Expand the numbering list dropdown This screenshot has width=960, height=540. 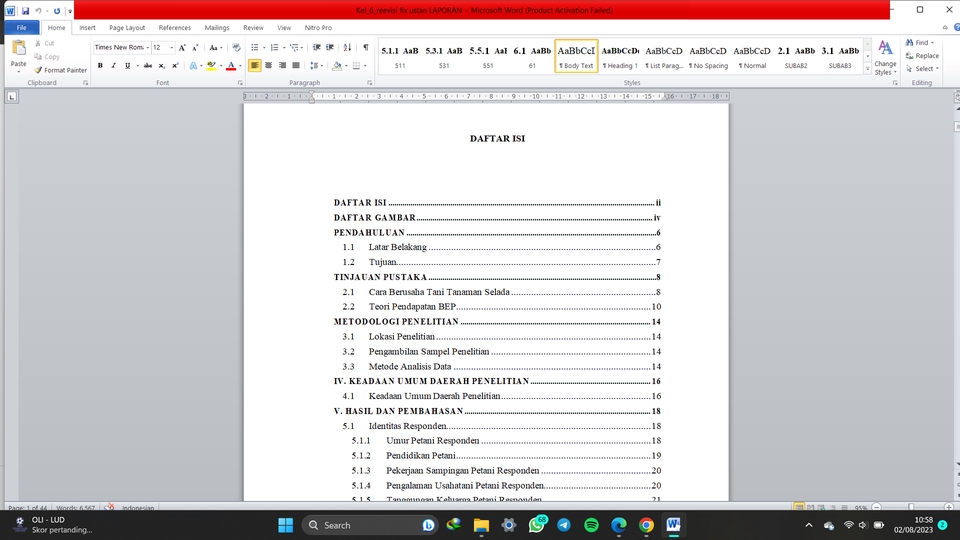[284, 47]
